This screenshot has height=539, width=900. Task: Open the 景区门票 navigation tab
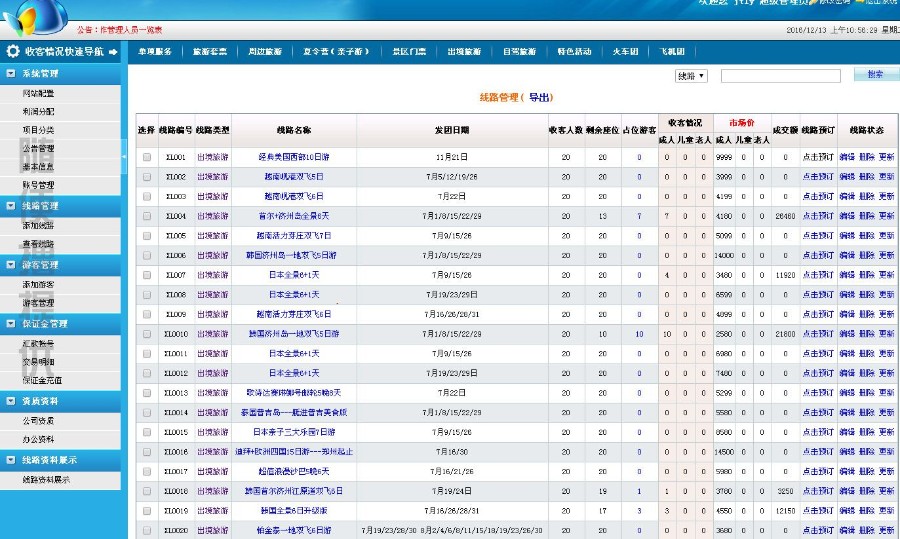click(x=409, y=52)
